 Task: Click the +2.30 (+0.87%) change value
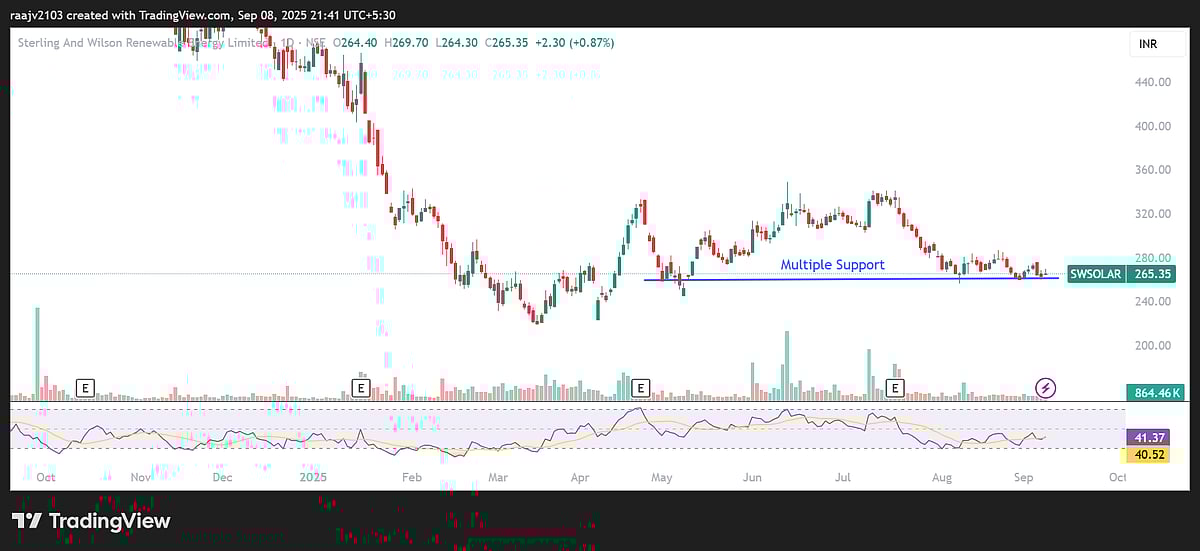point(575,43)
